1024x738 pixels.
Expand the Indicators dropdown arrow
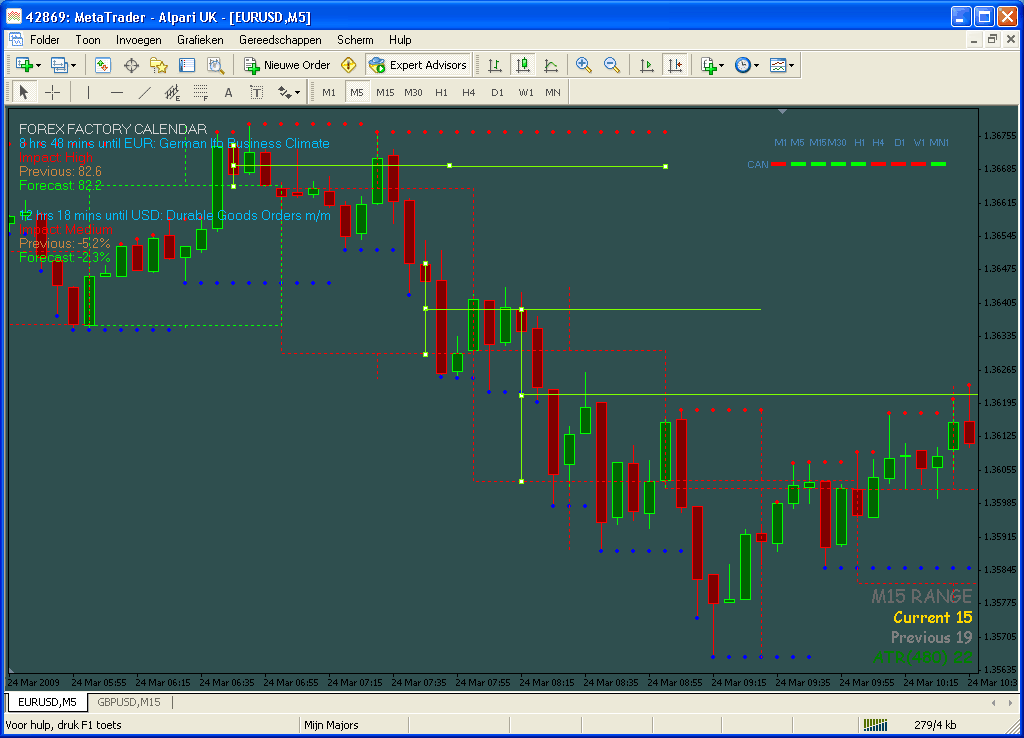coord(722,65)
